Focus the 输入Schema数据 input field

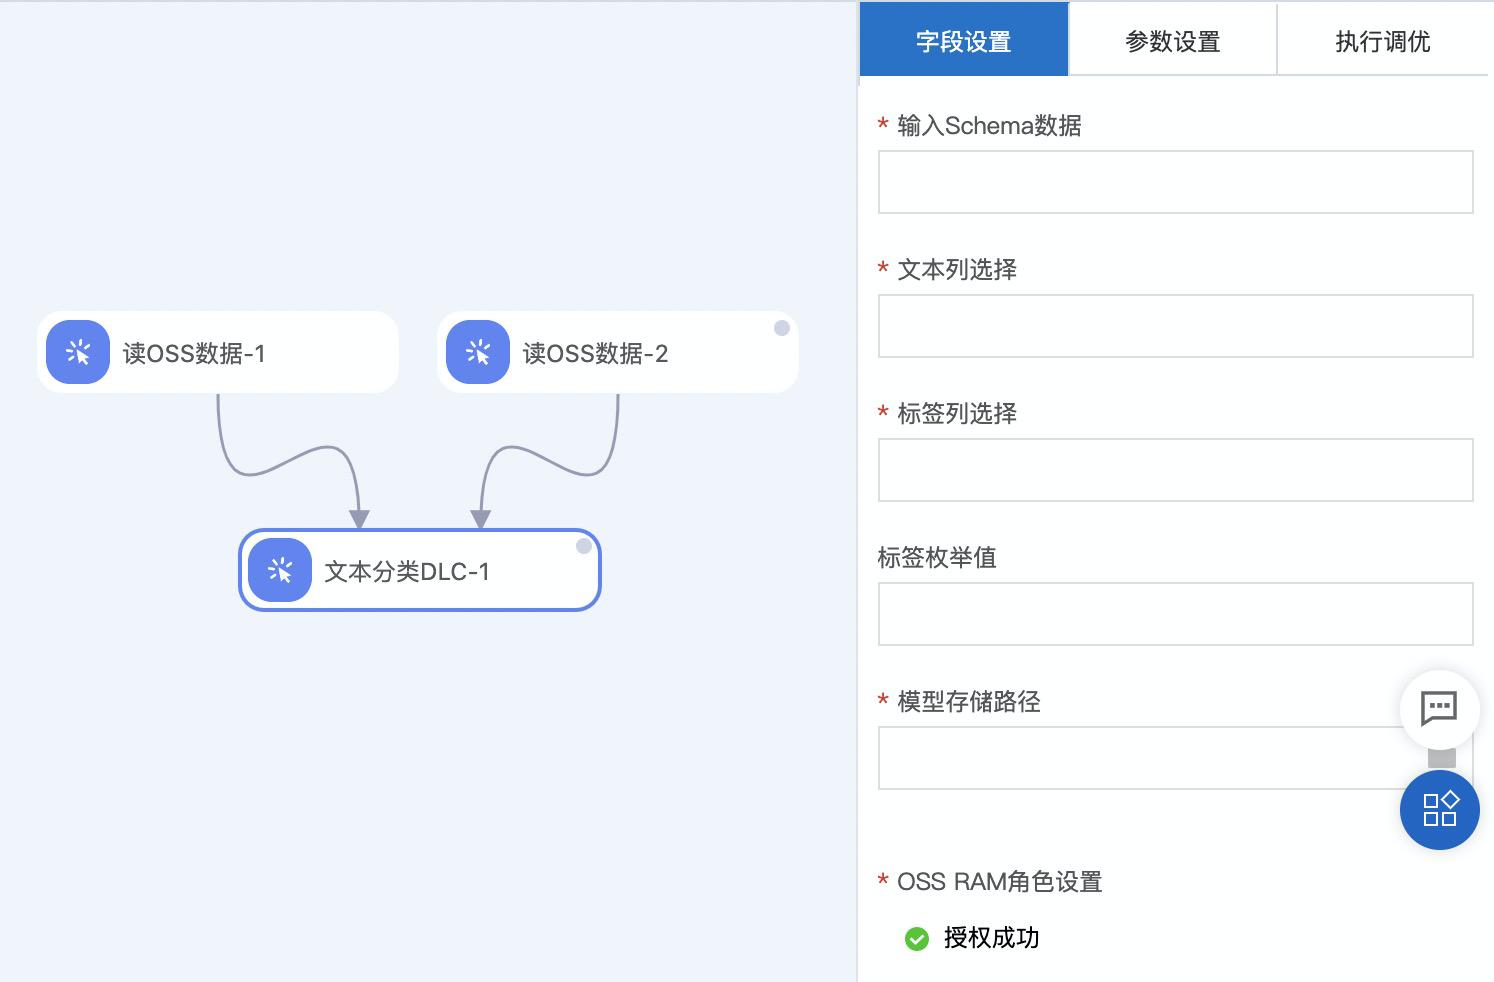tap(1175, 182)
